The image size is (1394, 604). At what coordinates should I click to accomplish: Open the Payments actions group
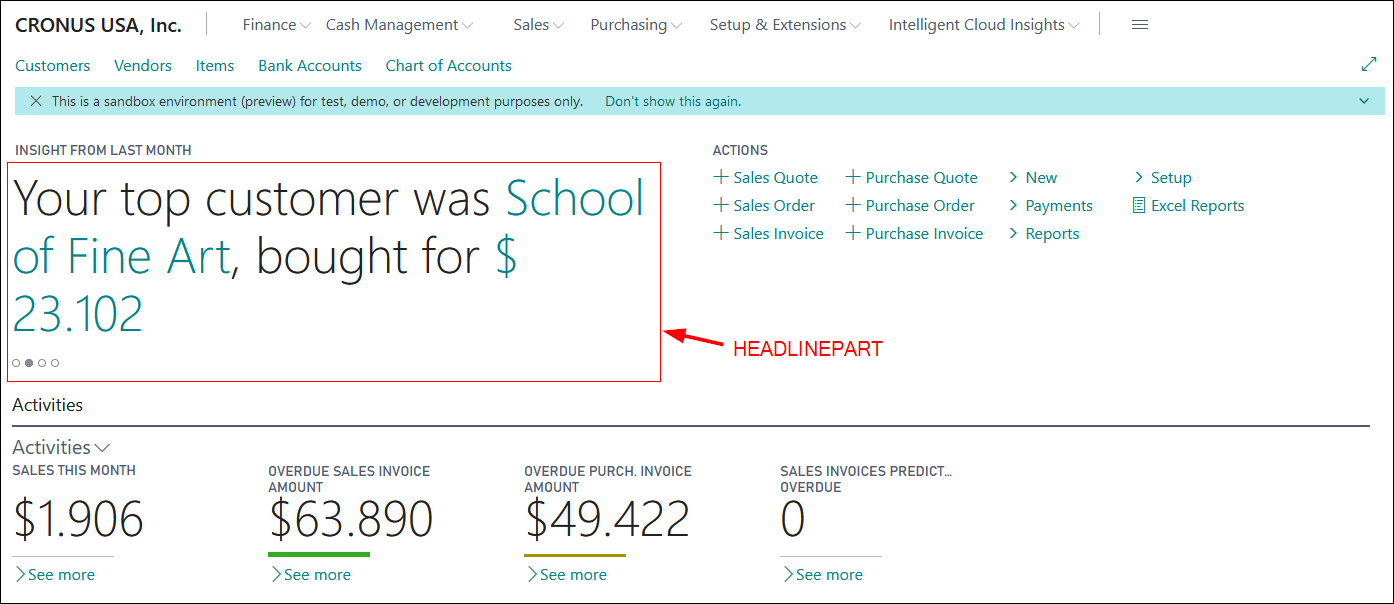1059,205
